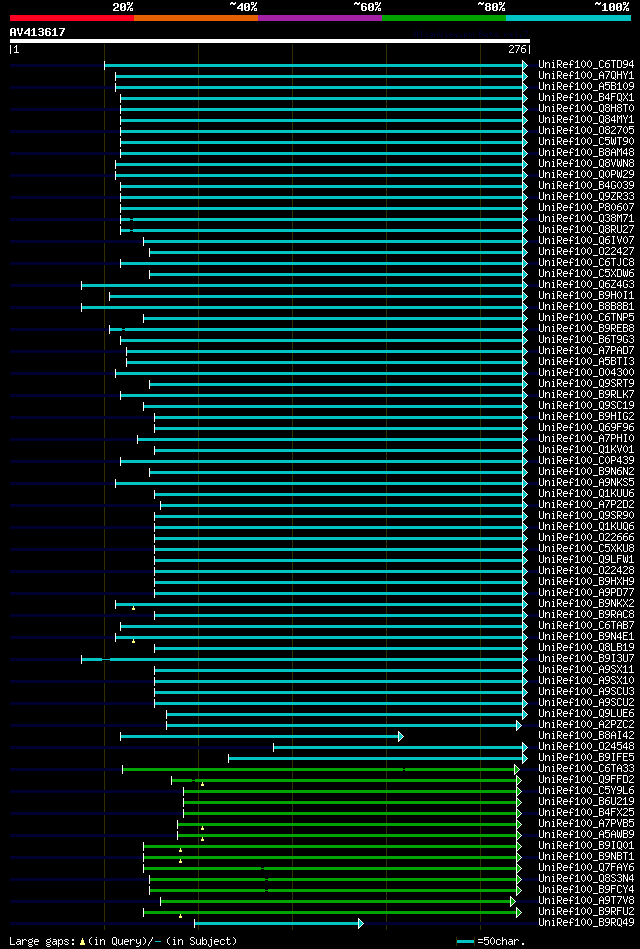
Task: Click the cyan ~100% identity legend segment
Action: 569,18
